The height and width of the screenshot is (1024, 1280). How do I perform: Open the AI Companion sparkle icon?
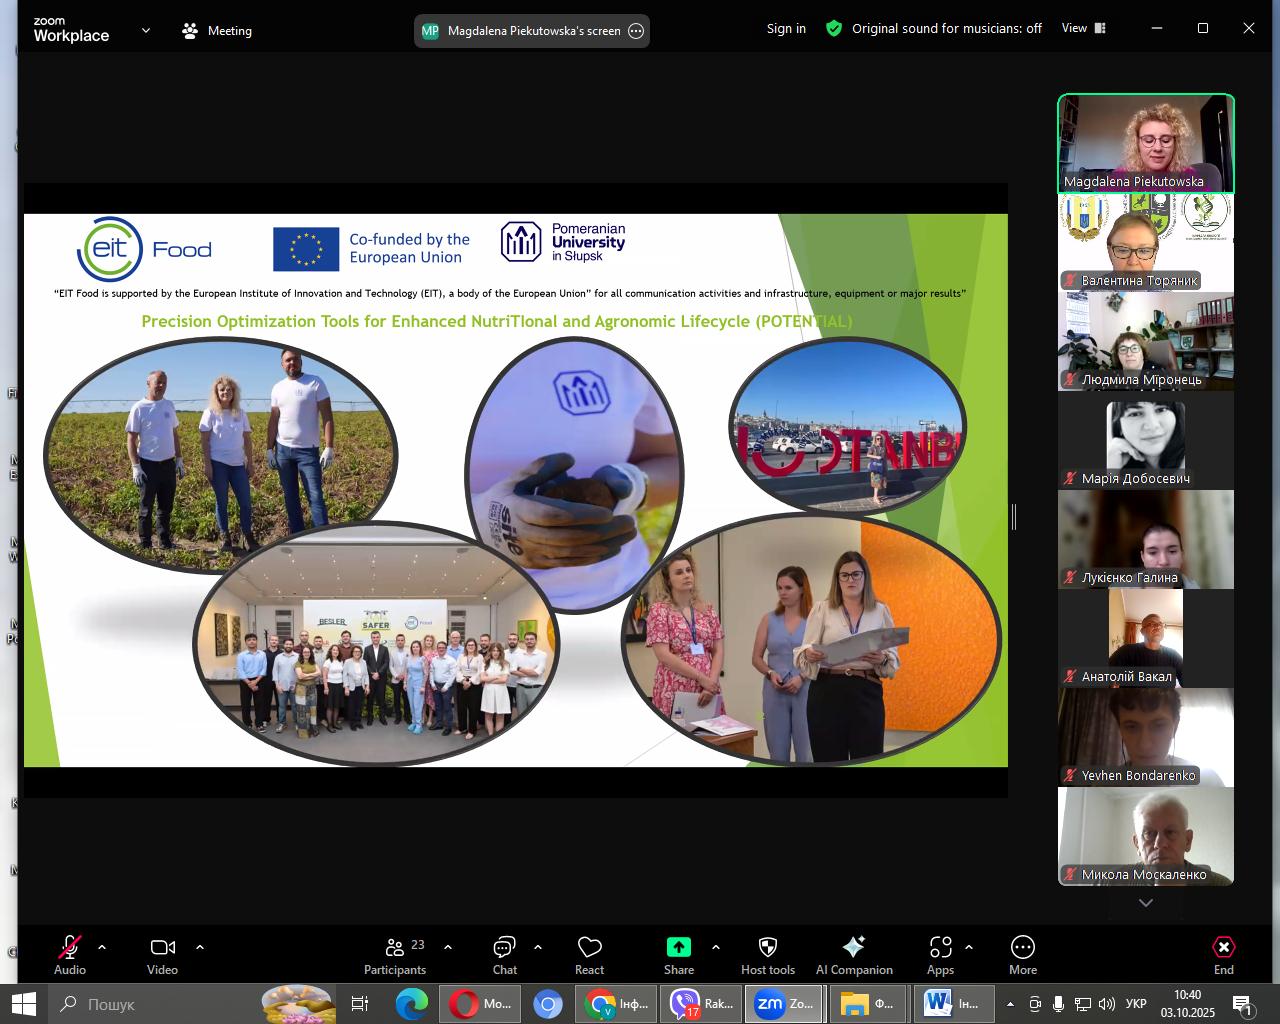pos(853,948)
